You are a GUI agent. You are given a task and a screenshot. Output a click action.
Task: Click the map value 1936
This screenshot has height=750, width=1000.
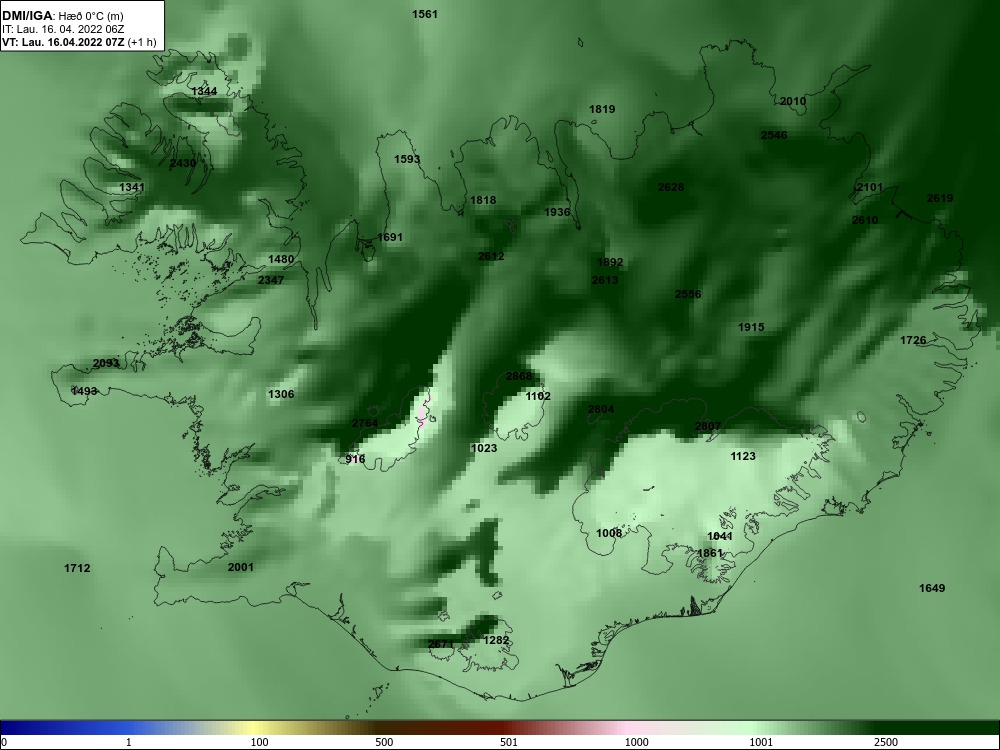557,212
